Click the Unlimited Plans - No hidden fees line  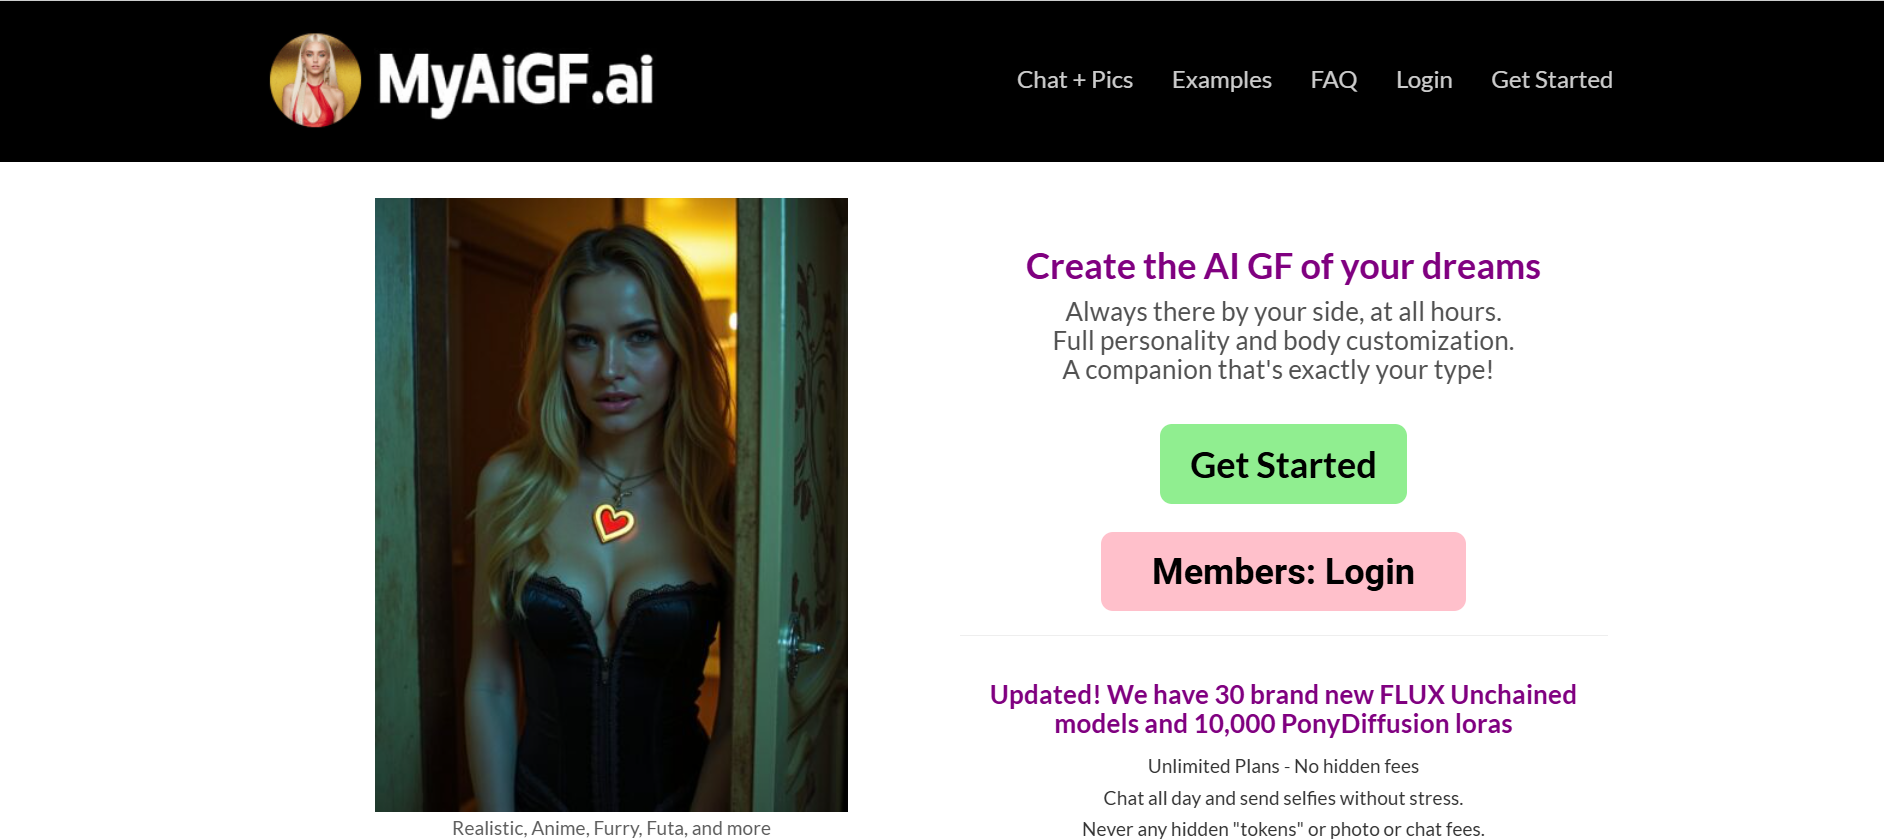1283,766
